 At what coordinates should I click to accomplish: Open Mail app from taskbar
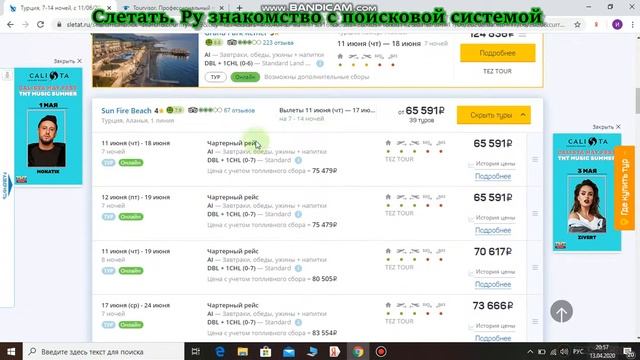tap(289, 351)
